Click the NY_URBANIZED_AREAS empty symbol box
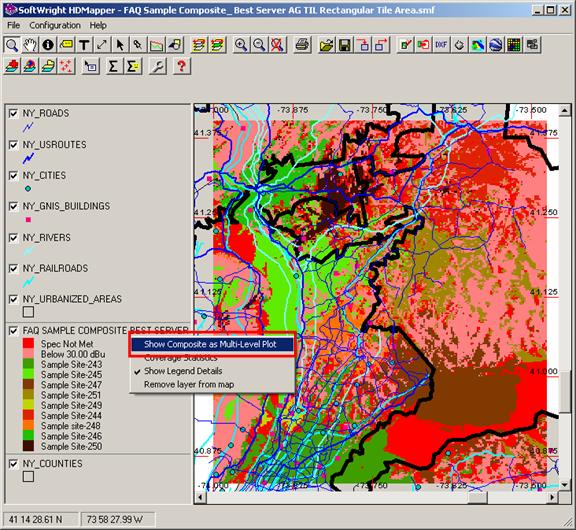This screenshot has width=576, height=530. (x=28, y=312)
